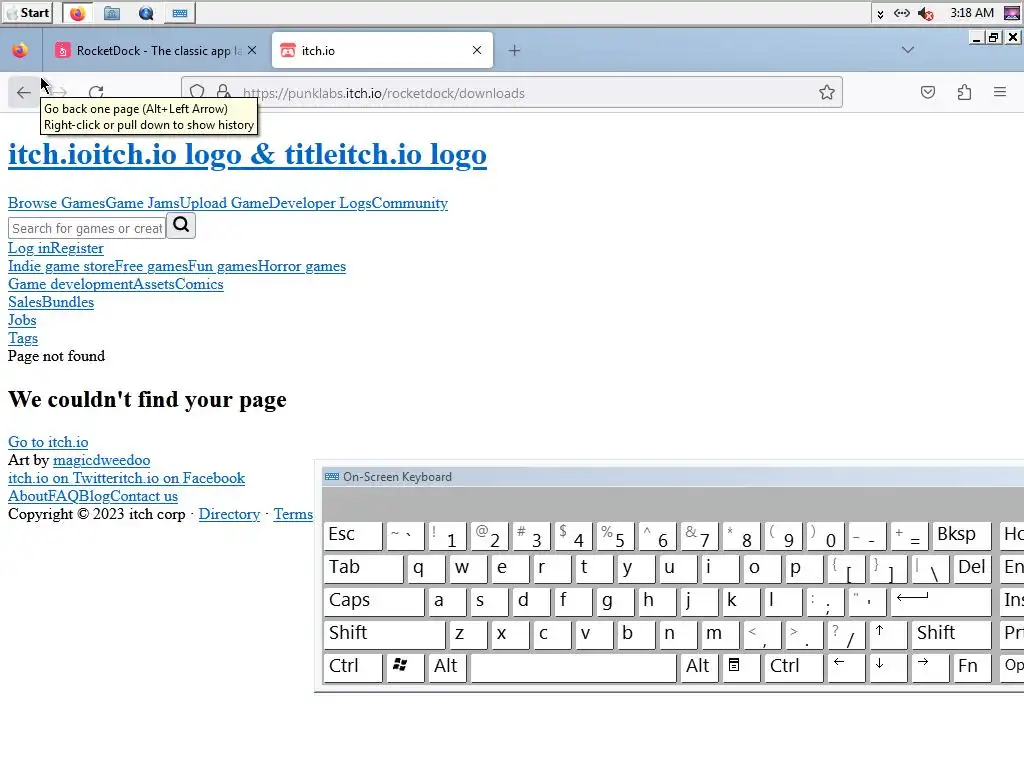Viewport: 1024px width, 768px height.
Task: Click the spacebar on On-Screen Keyboard
Action: coord(573,667)
